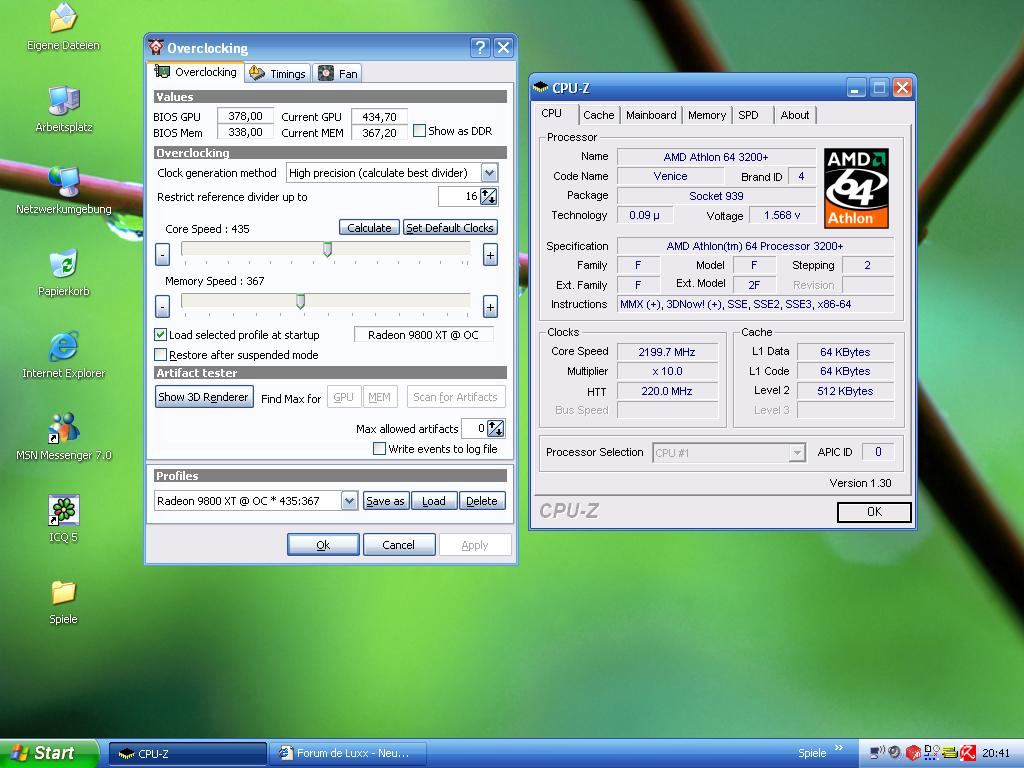Open Netzwerkumgebung desktop icon
The image size is (1024, 768).
click(x=63, y=190)
